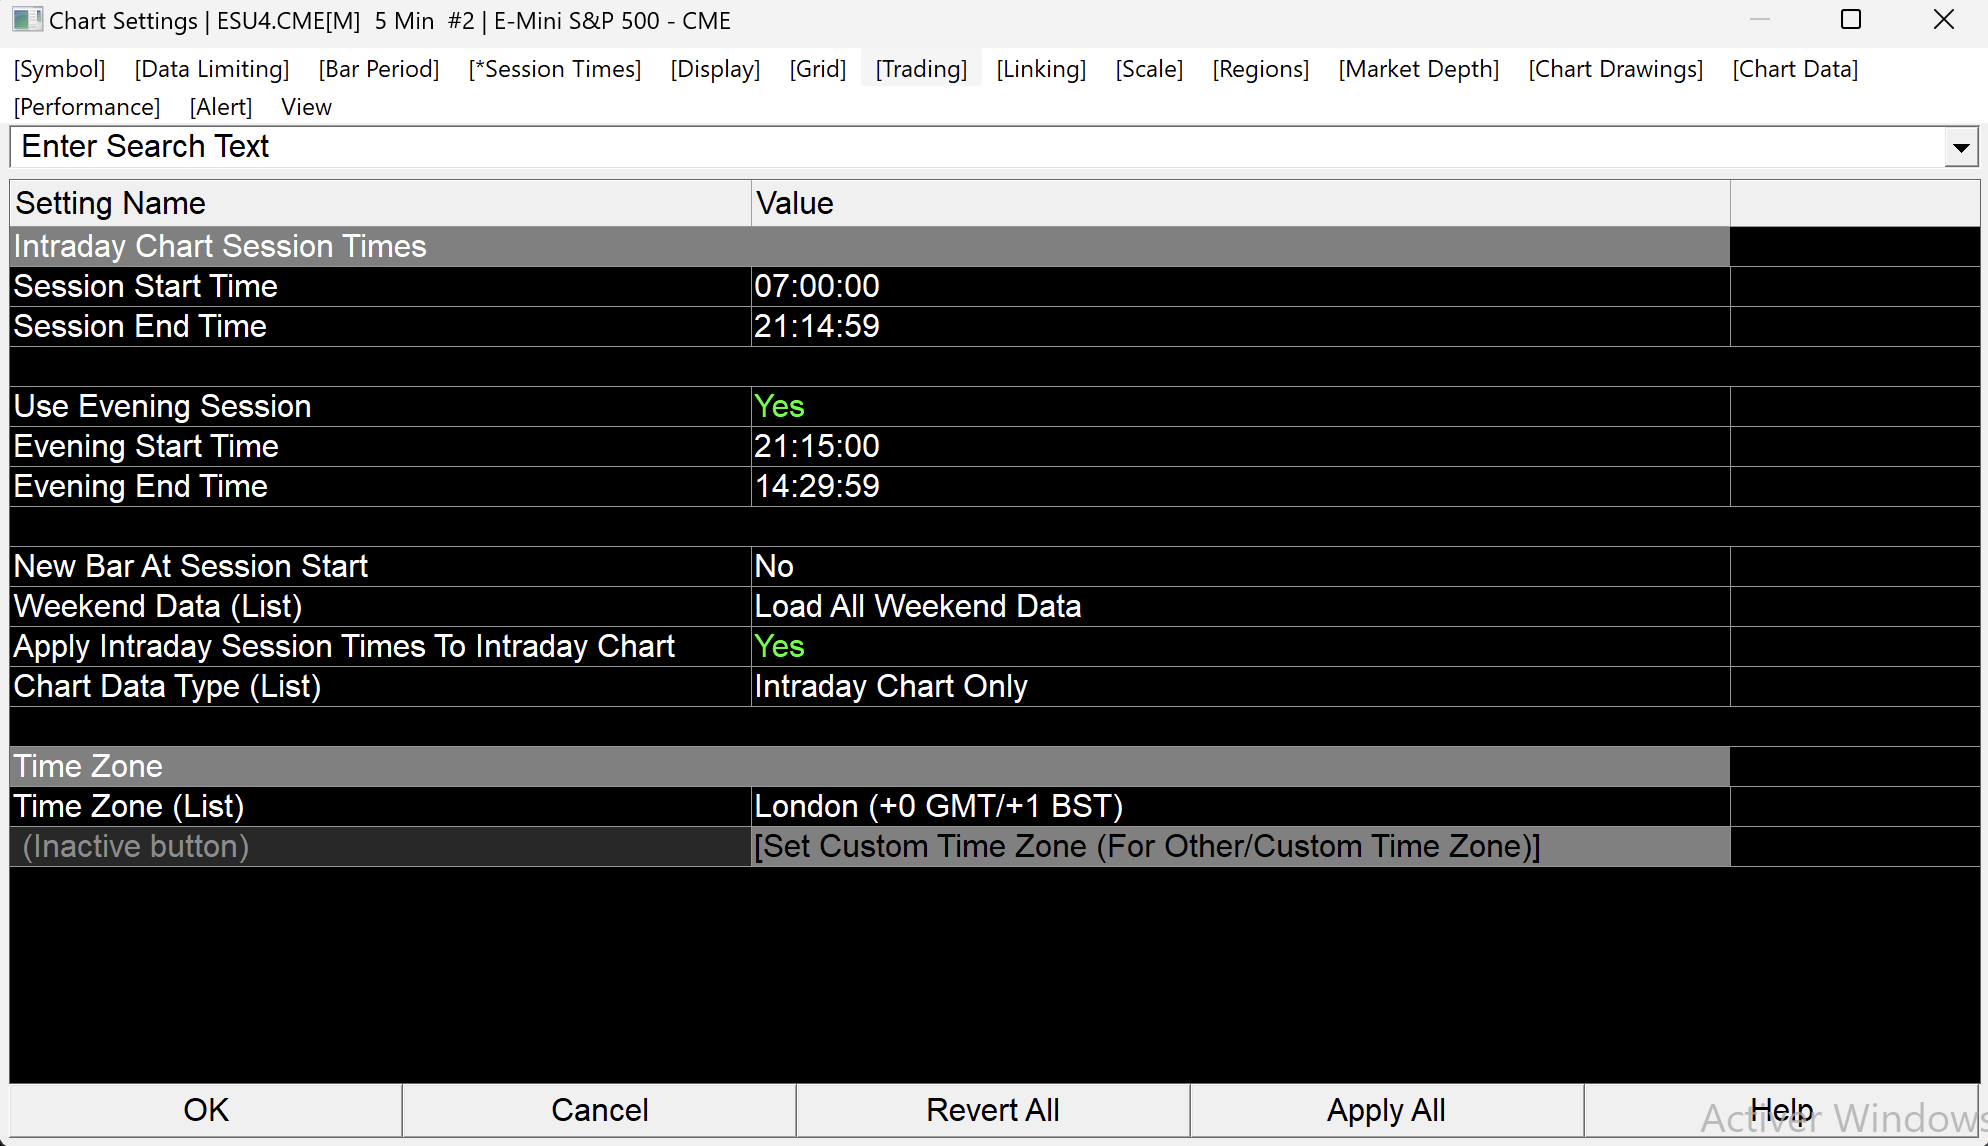Viewport: 1988px width, 1146px height.
Task: Click the Chart Settings window icon
Action: pyautogui.click(x=26, y=20)
